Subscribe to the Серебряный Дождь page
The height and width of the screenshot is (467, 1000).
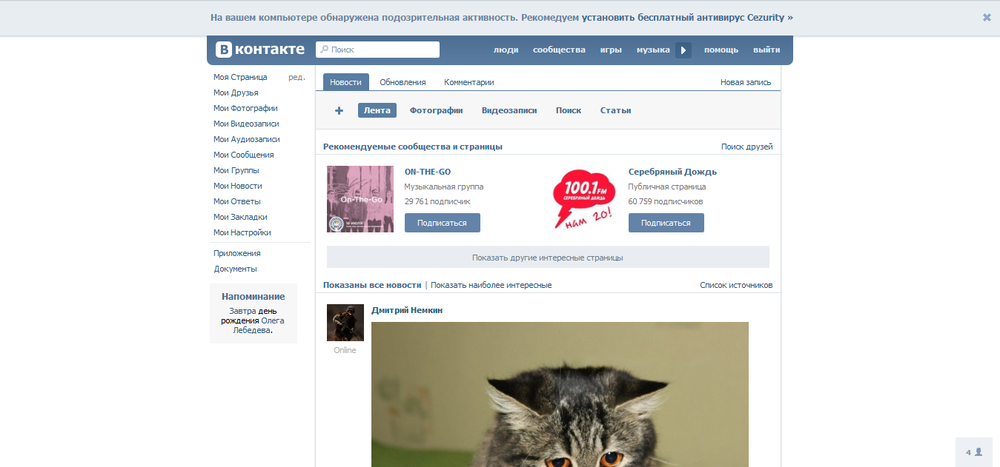click(666, 223)
